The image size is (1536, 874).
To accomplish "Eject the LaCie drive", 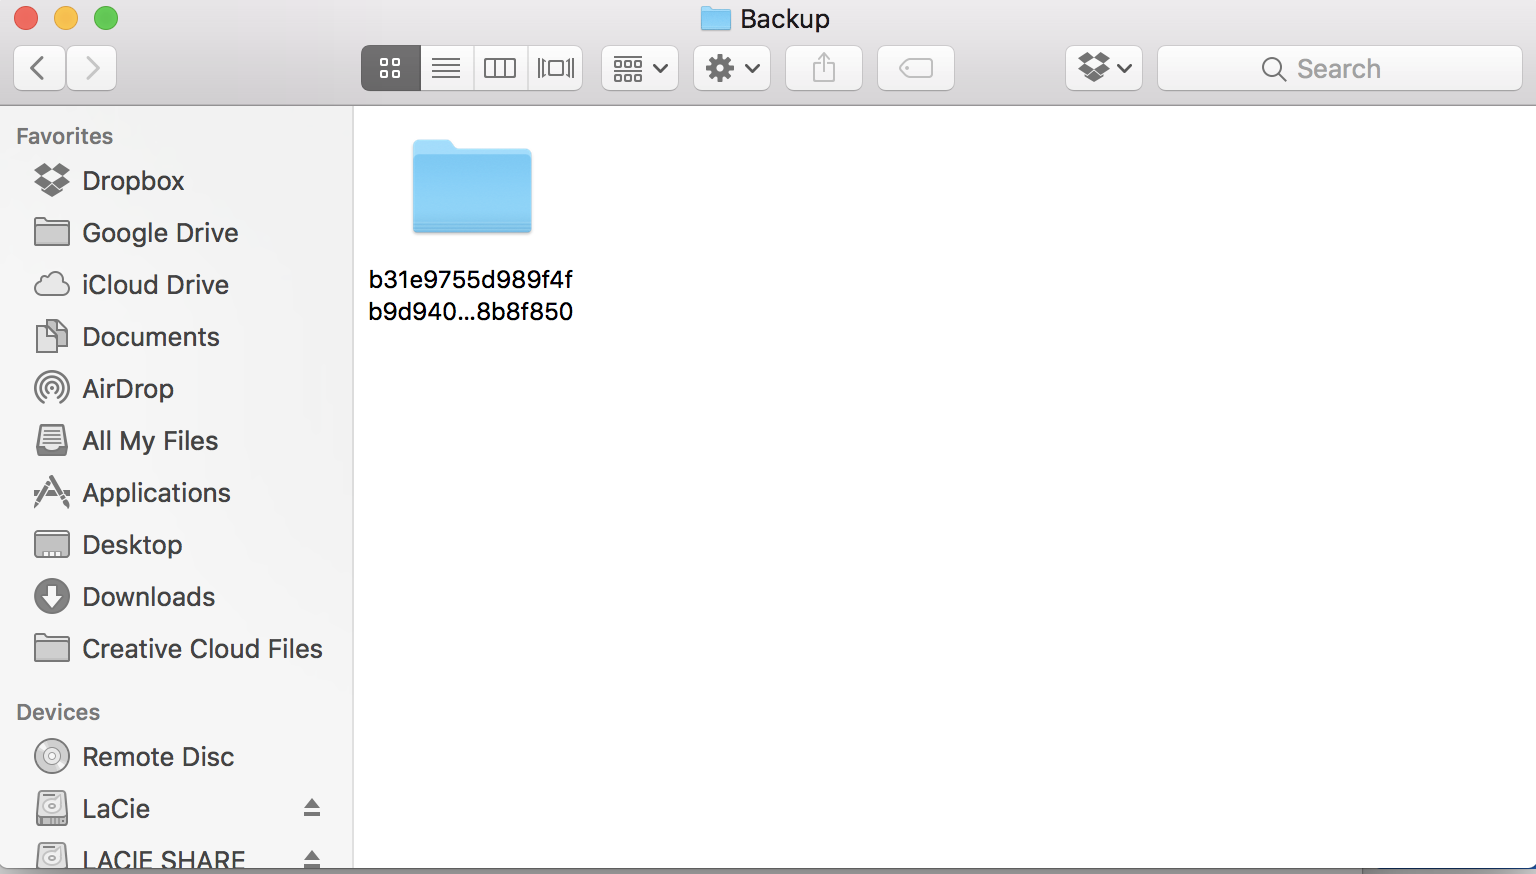I will (311, 808).
